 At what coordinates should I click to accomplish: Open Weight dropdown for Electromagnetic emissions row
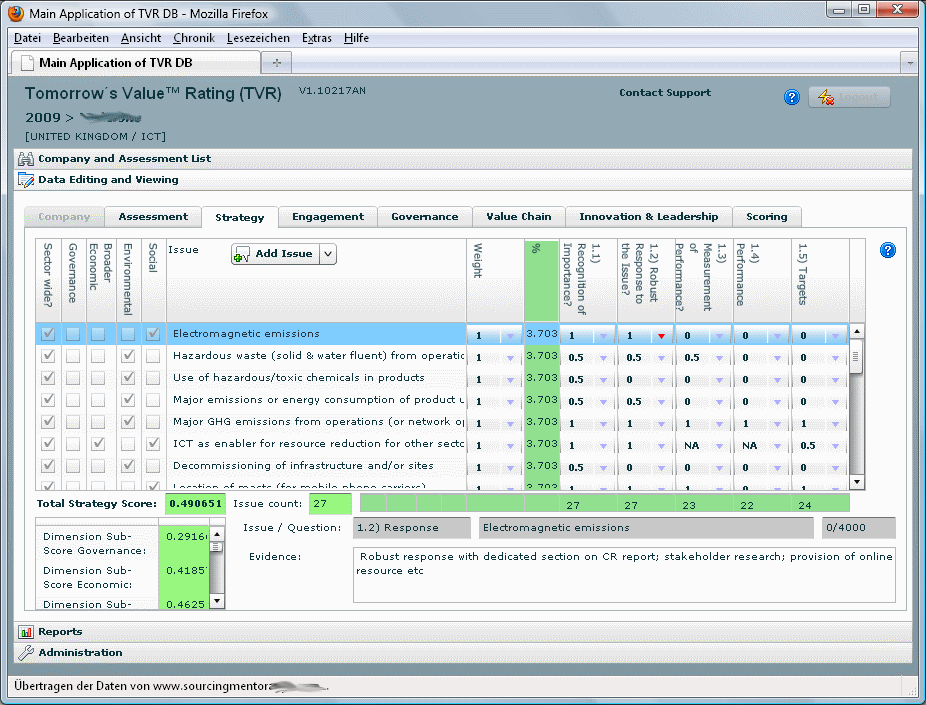tap(509, 336)
